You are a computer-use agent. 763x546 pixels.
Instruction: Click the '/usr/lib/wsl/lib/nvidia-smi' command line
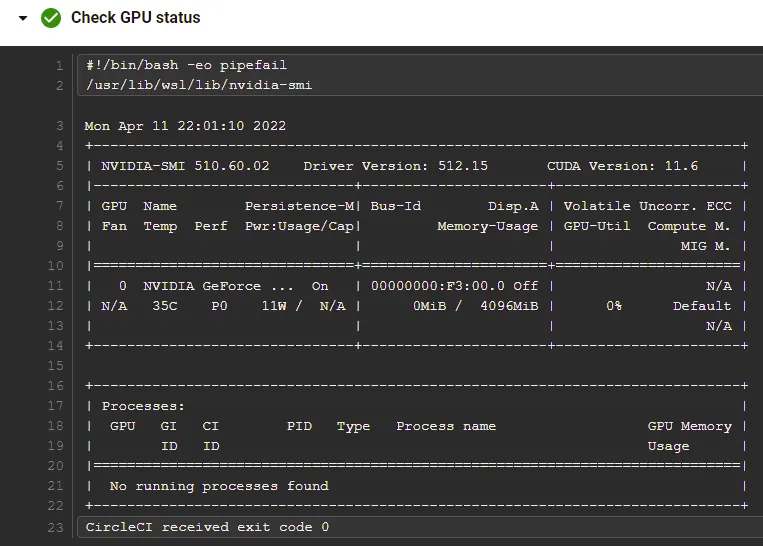pos(199,85)
